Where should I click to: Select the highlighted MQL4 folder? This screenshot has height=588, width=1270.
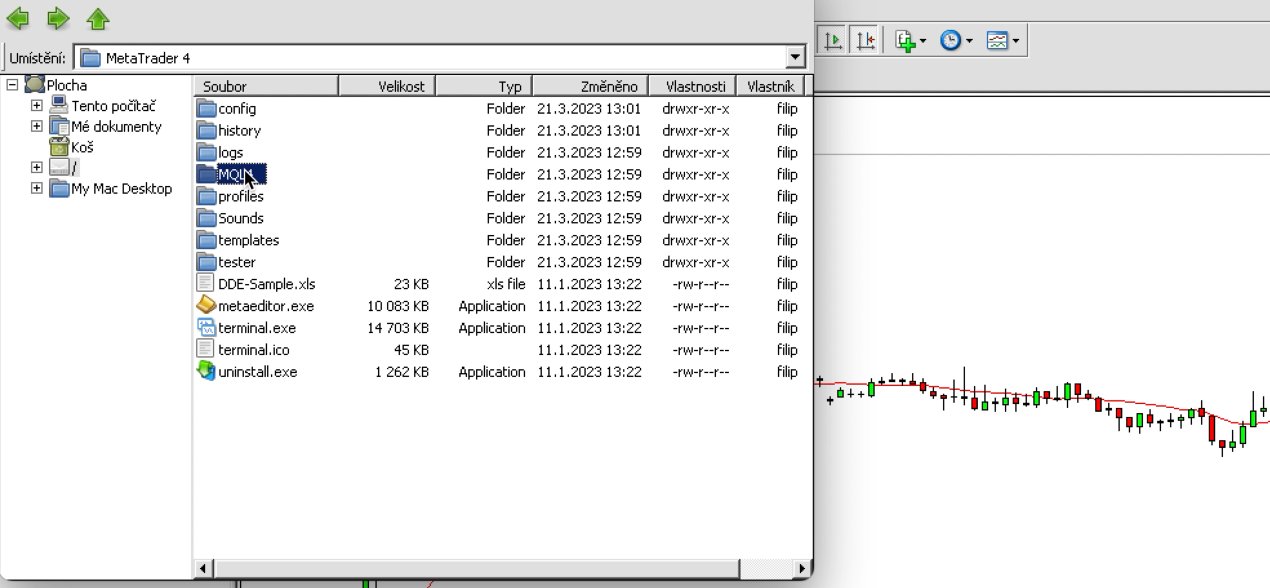pyautogui.click(x=232, y=174)
